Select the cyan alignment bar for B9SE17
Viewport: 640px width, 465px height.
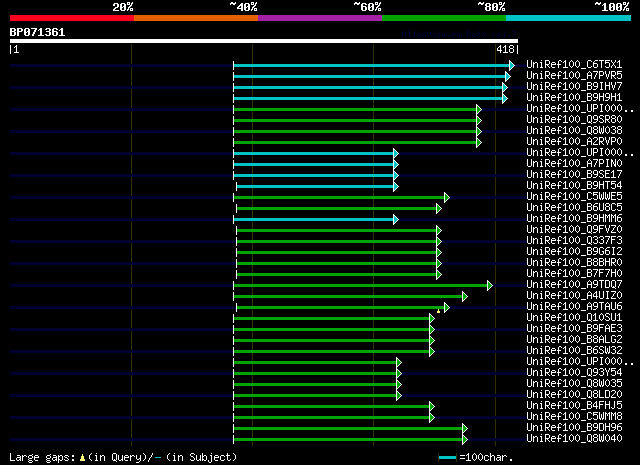pyautogui.click(x=313, y=176)
